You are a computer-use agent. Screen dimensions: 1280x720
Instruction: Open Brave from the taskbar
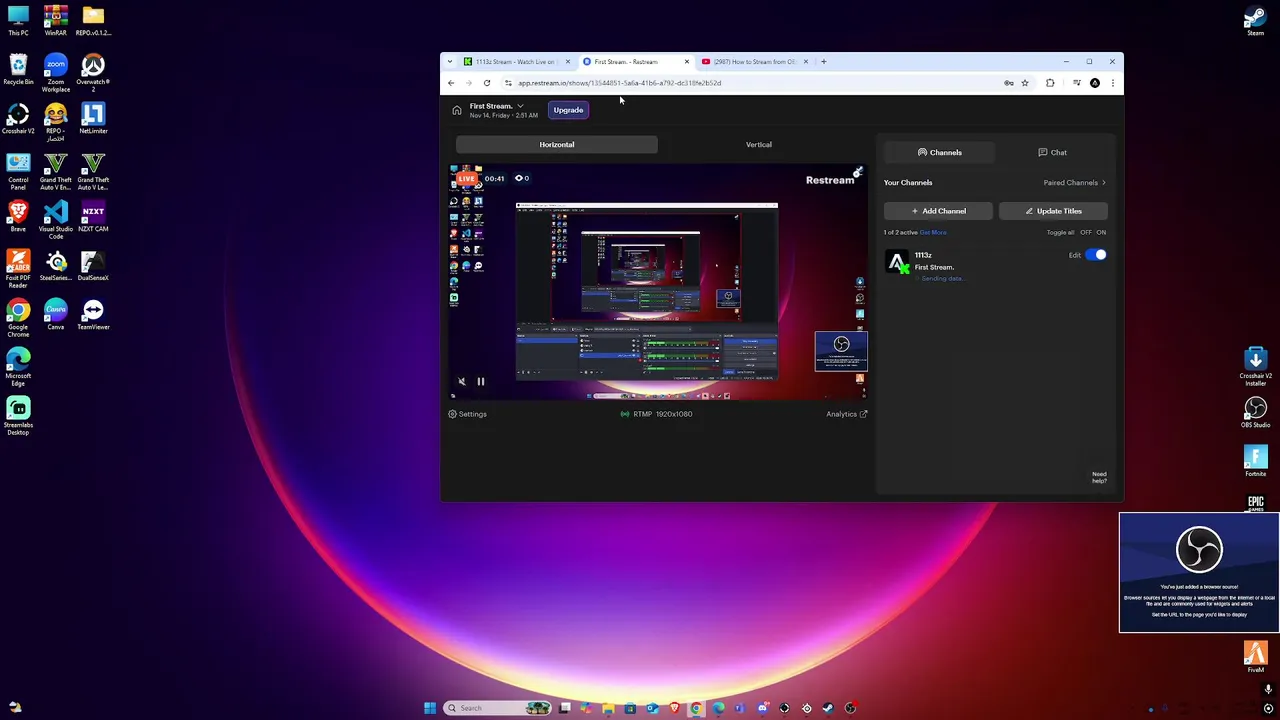(675, 708)
